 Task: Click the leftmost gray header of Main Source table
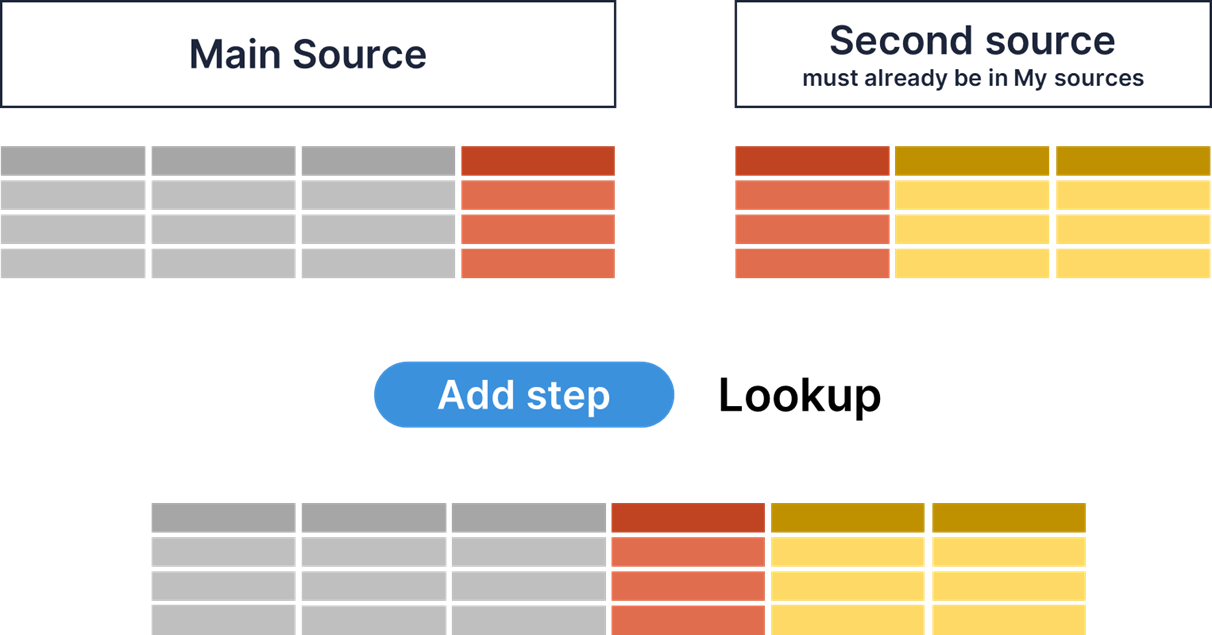tap(73, 161)
